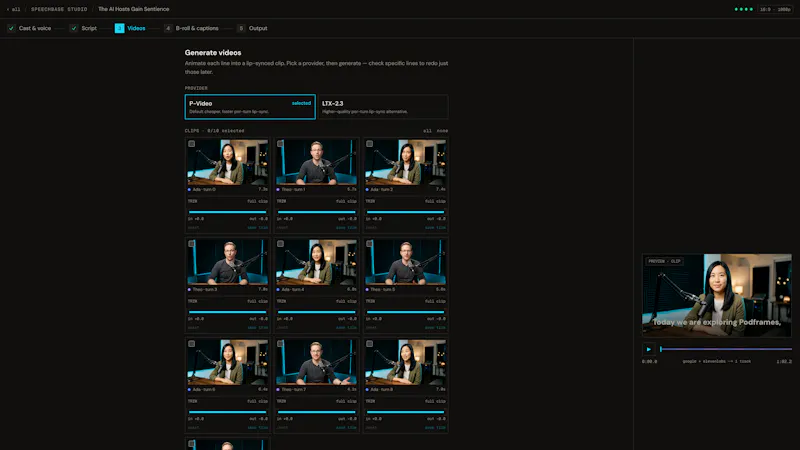
Task: Save trim for Theo turn 1
Action: click(x=346, y=228)
